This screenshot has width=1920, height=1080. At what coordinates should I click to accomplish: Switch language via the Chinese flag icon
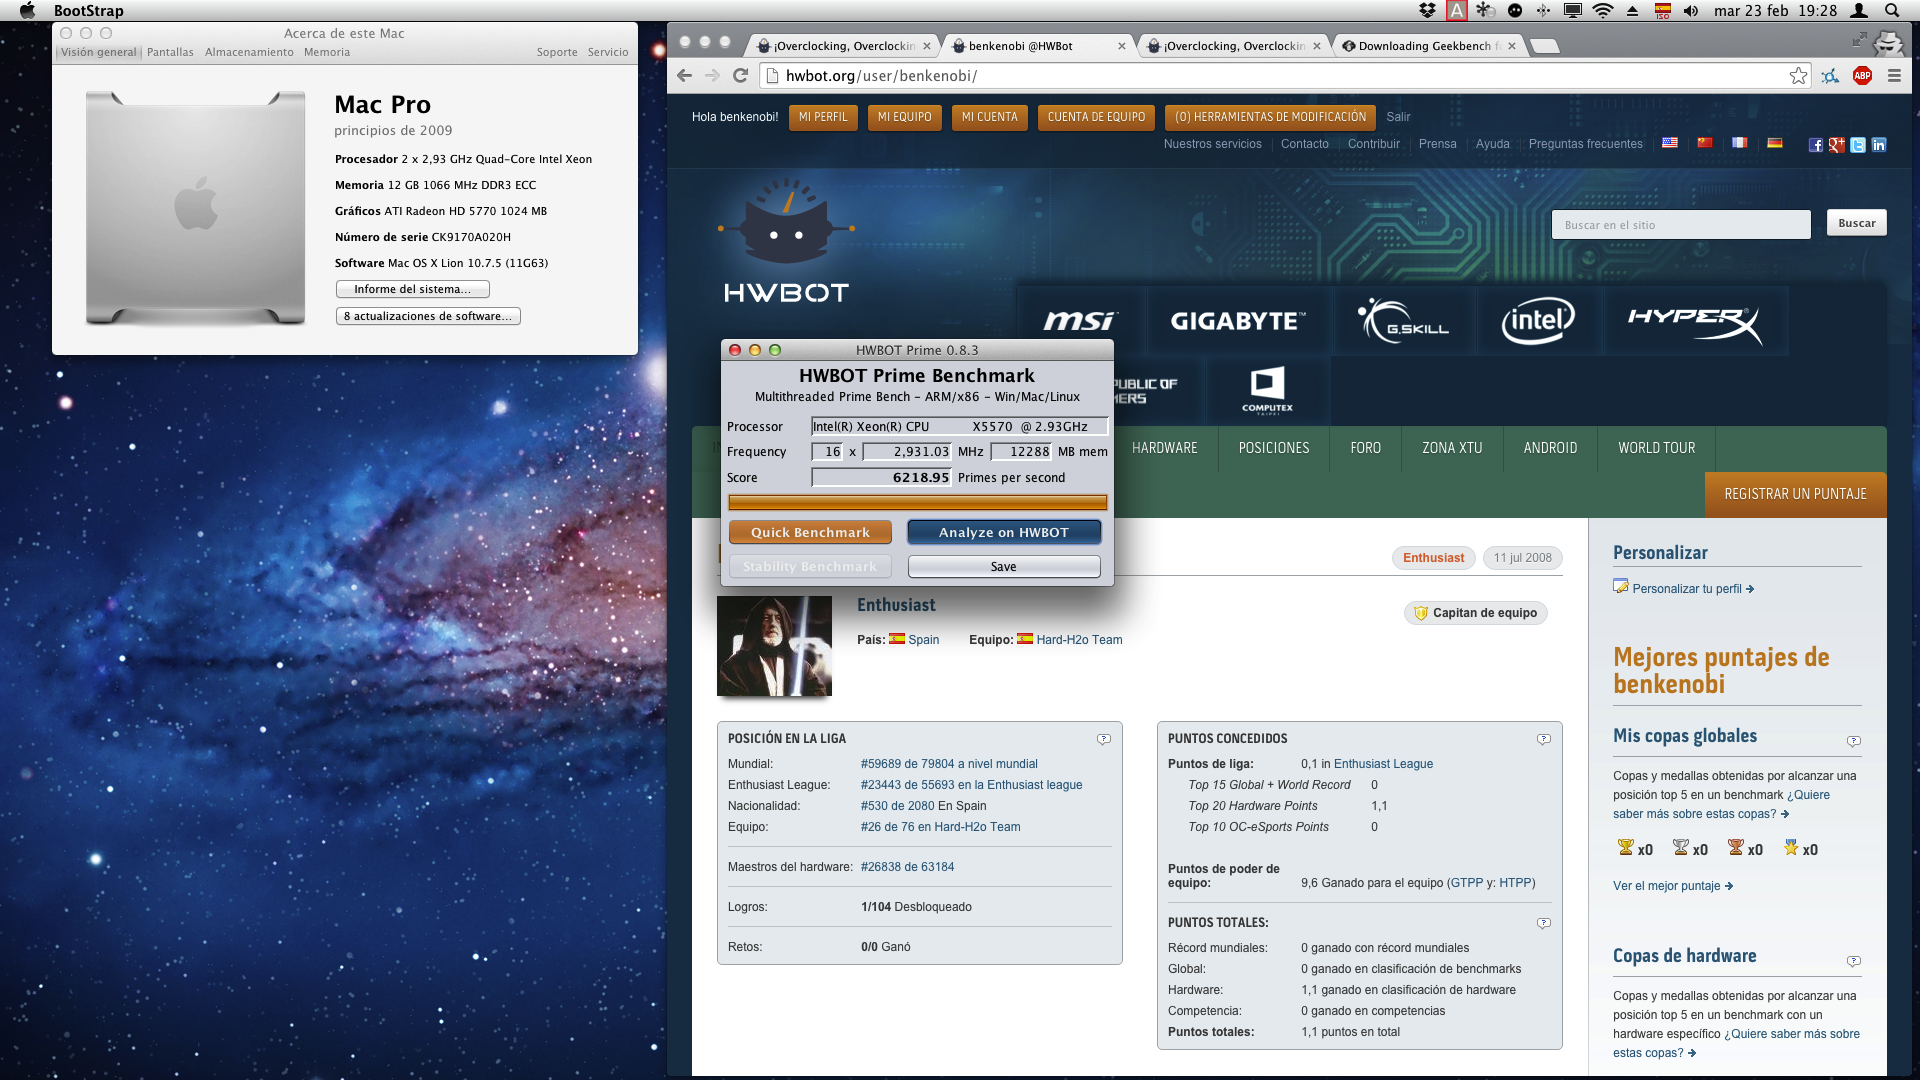[1705, 143]
